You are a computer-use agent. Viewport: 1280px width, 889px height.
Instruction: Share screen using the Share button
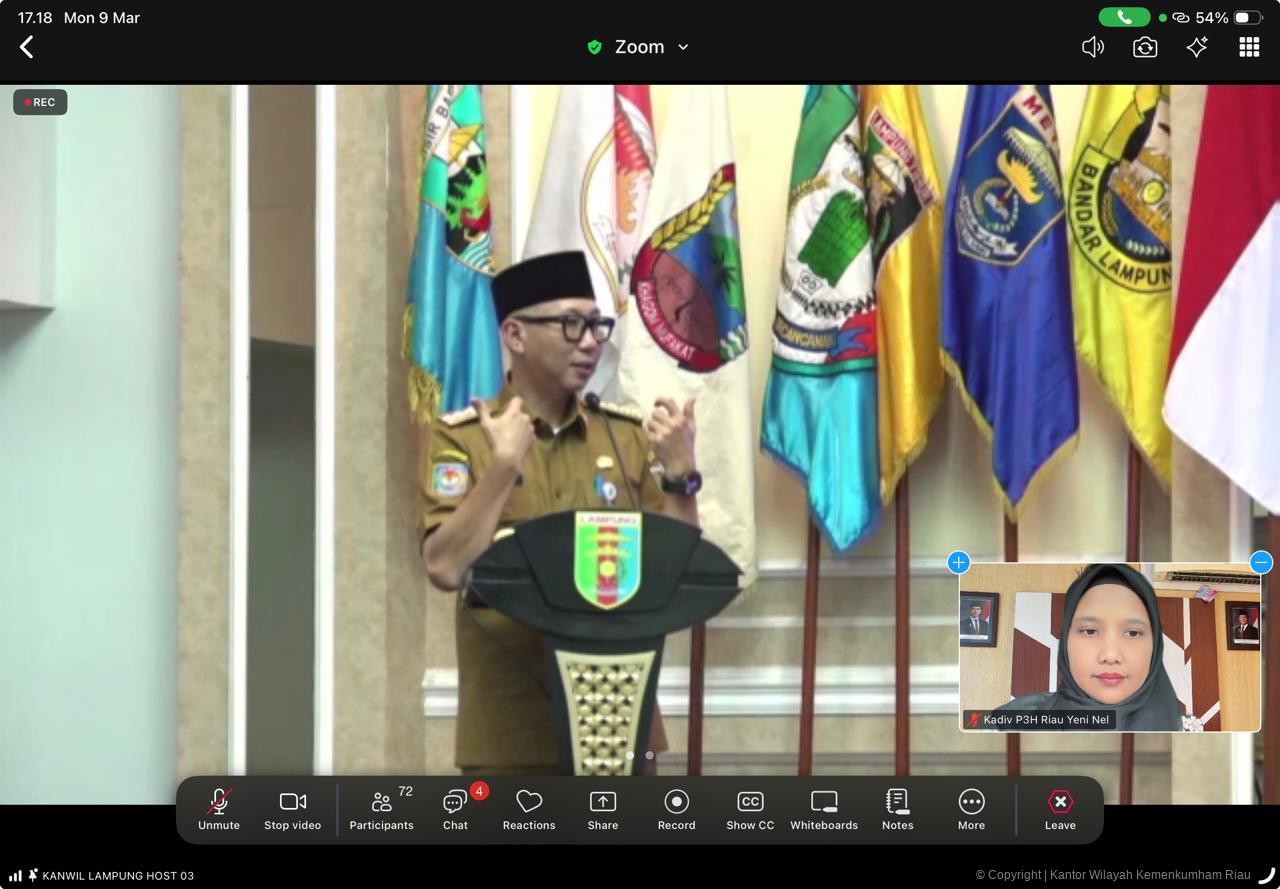coord(603,809)
